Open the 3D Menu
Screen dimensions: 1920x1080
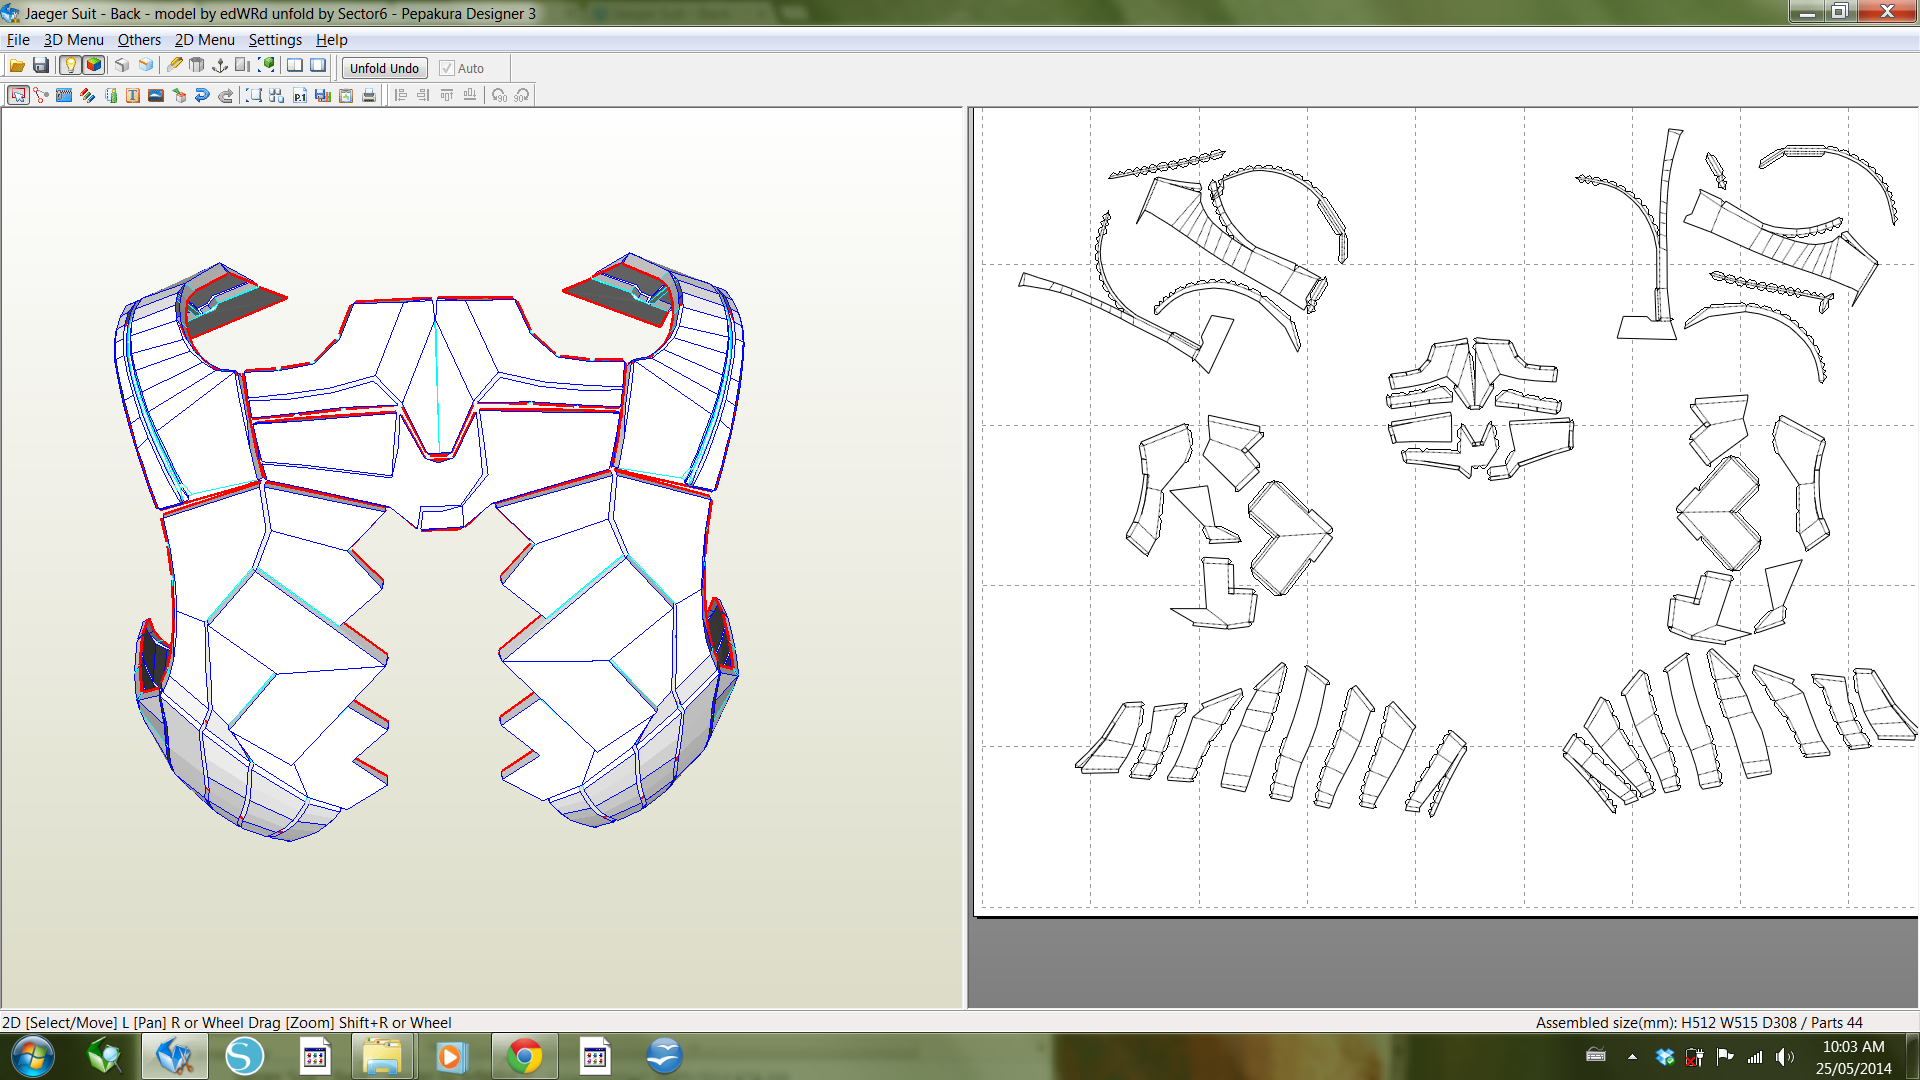(73, 40)
